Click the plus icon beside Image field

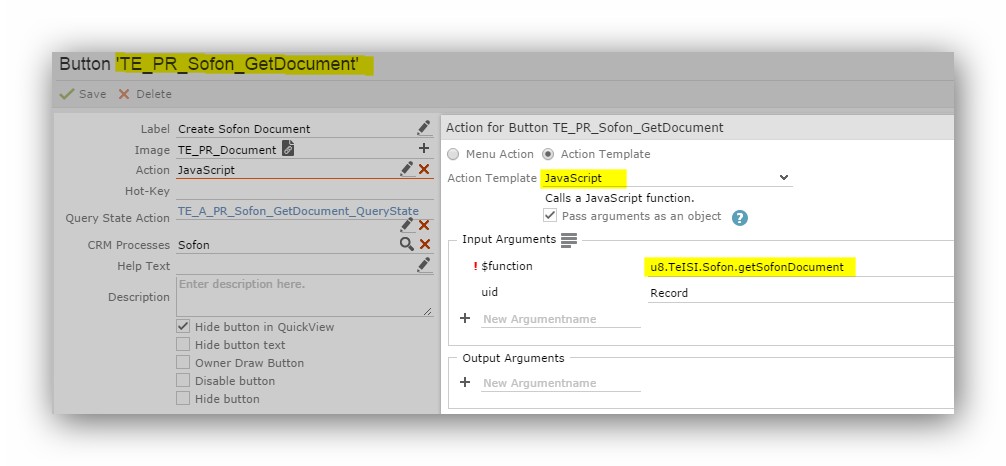point(423,148)
